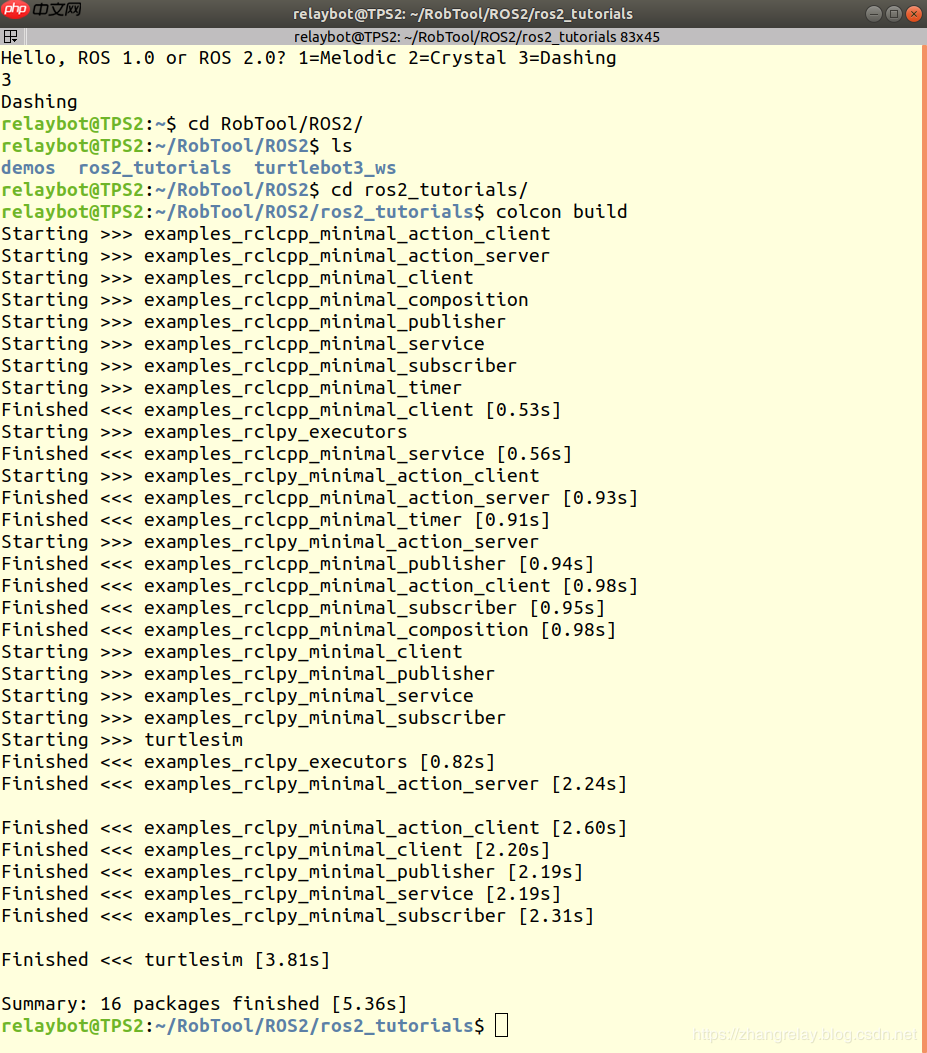The height and width of the screenshot is (1053, 927).
Task: Click the cd RobTool/ROS2/ command text
Action: pyautogui.click(x=275, y=124)
